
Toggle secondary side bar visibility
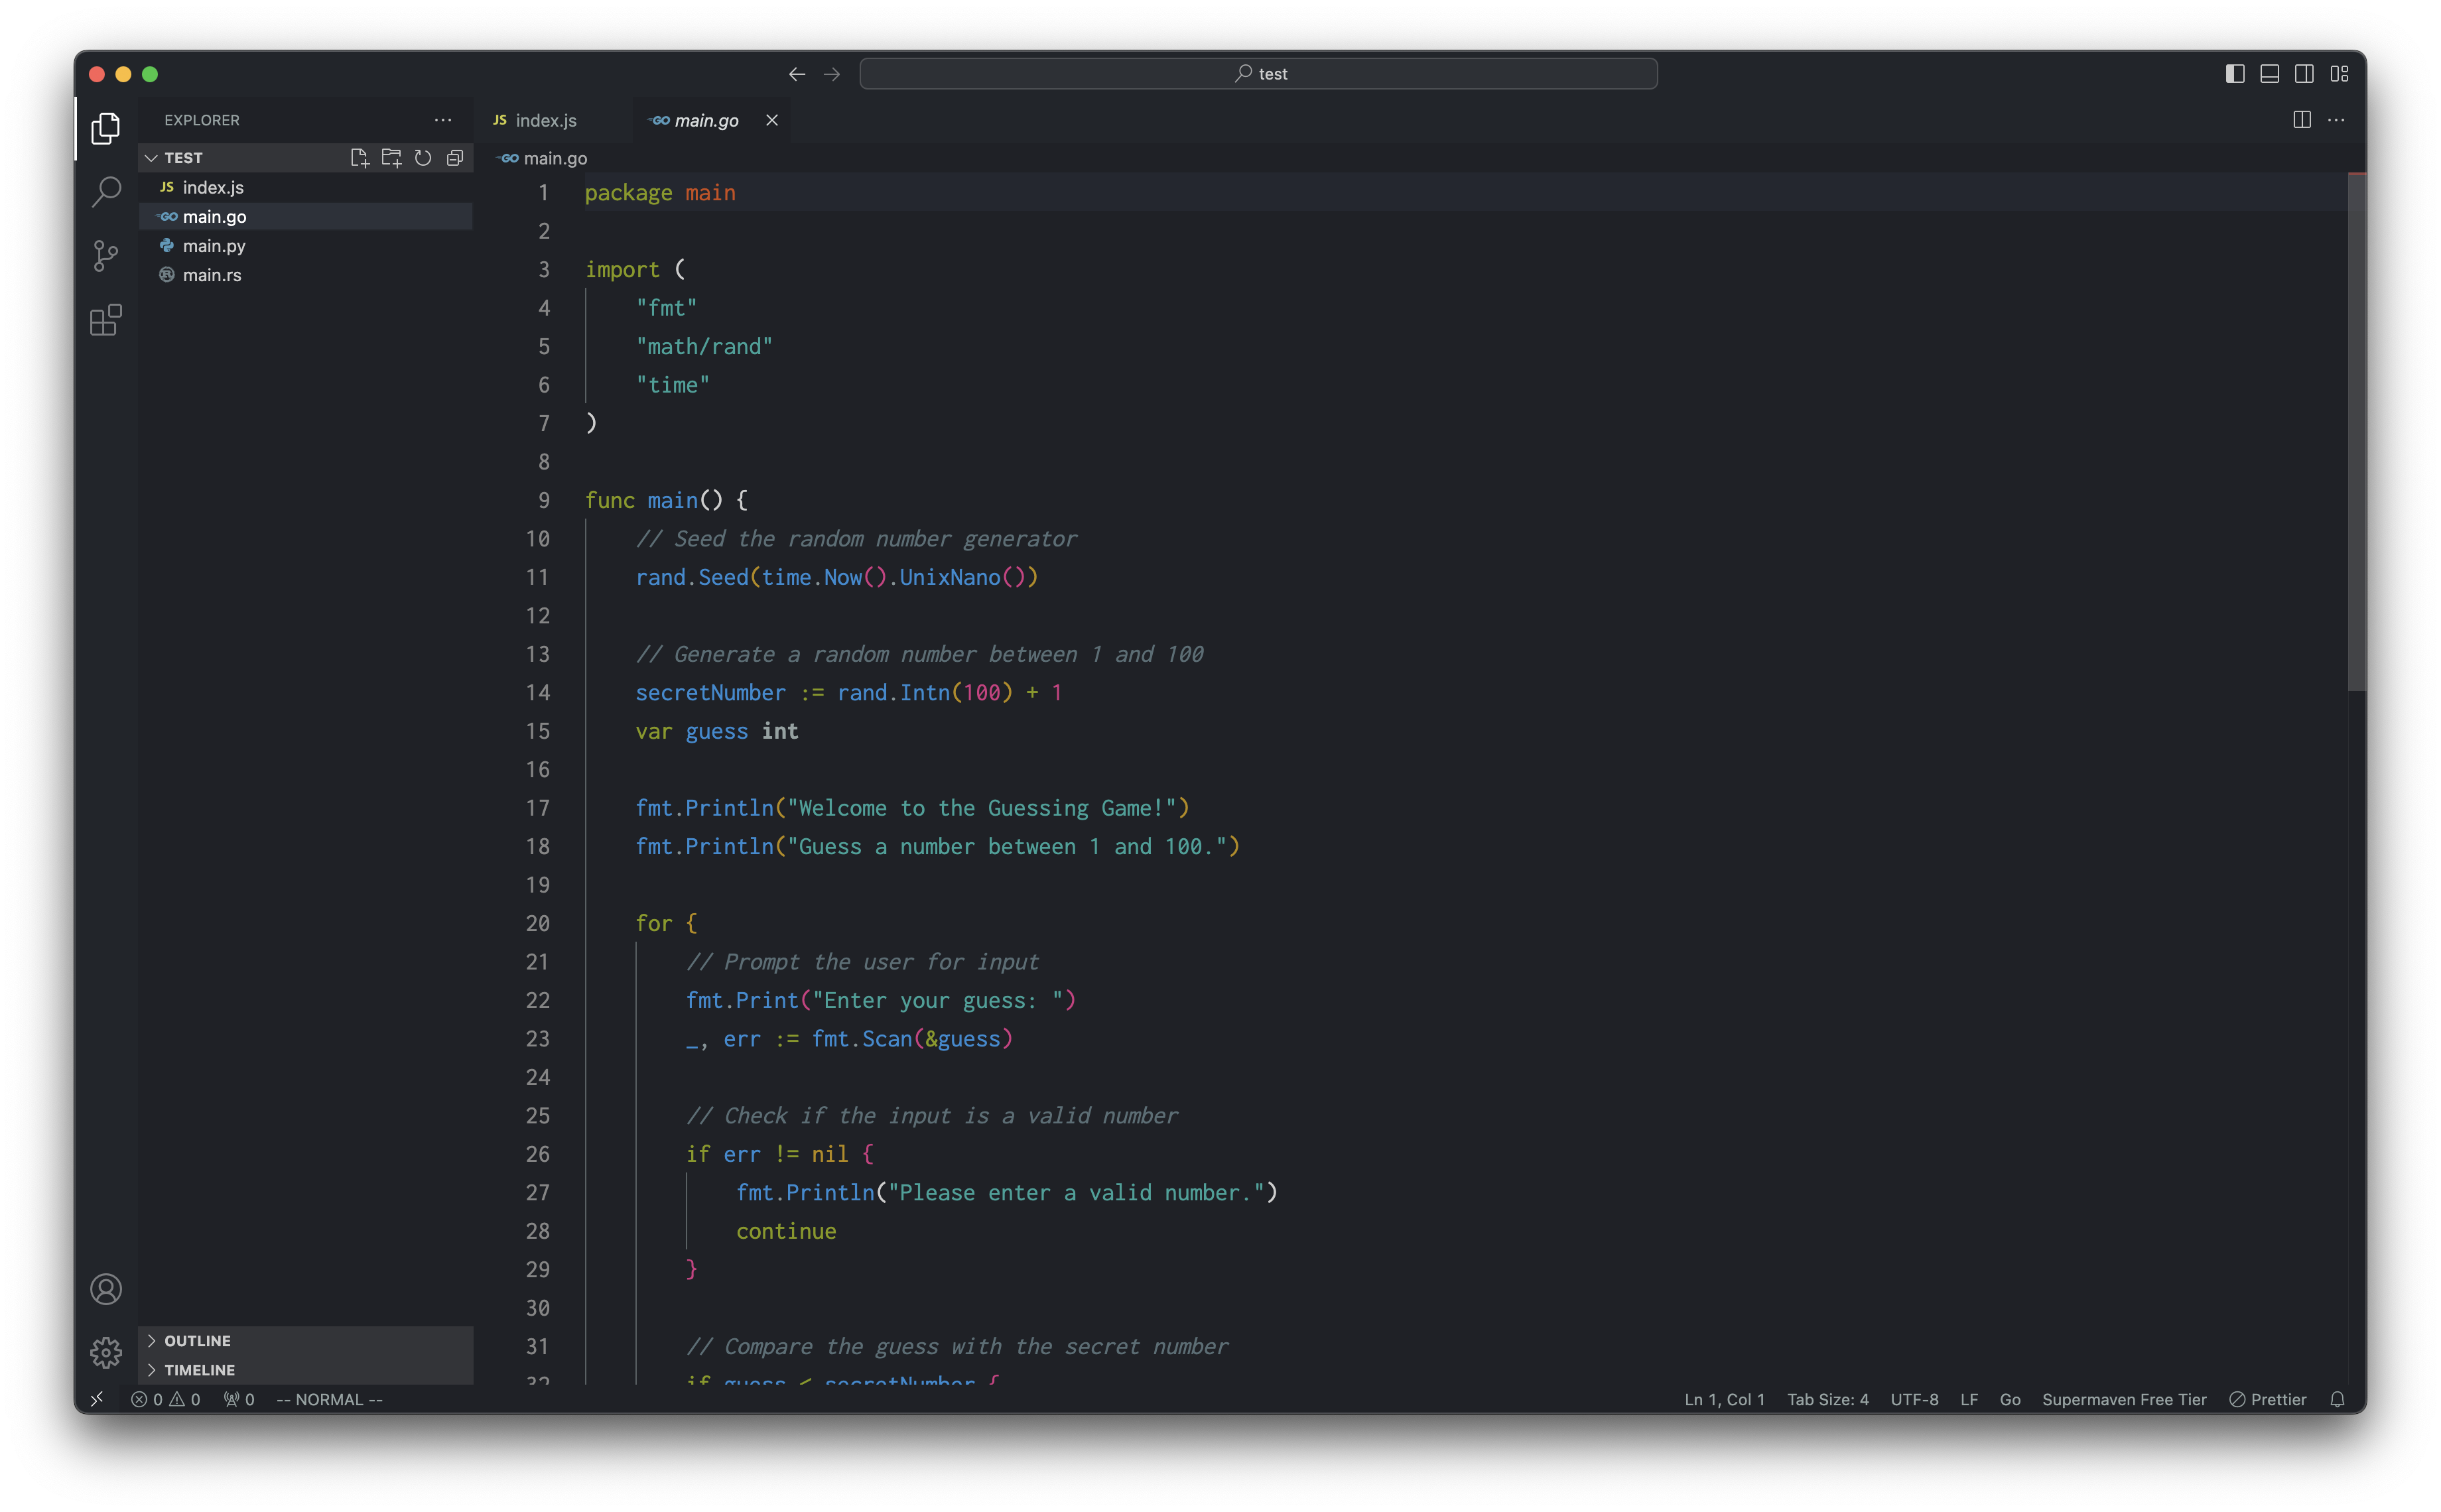[x=2304, y=74]
